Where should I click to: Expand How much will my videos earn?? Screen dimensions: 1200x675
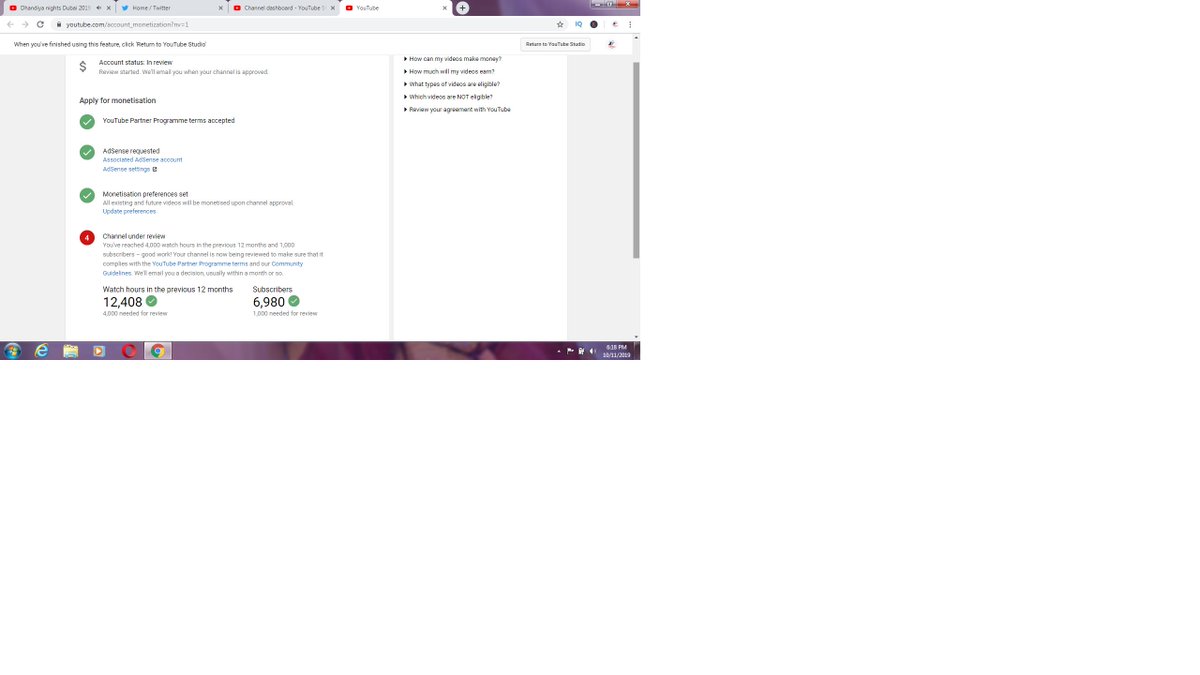coord(449,71)
